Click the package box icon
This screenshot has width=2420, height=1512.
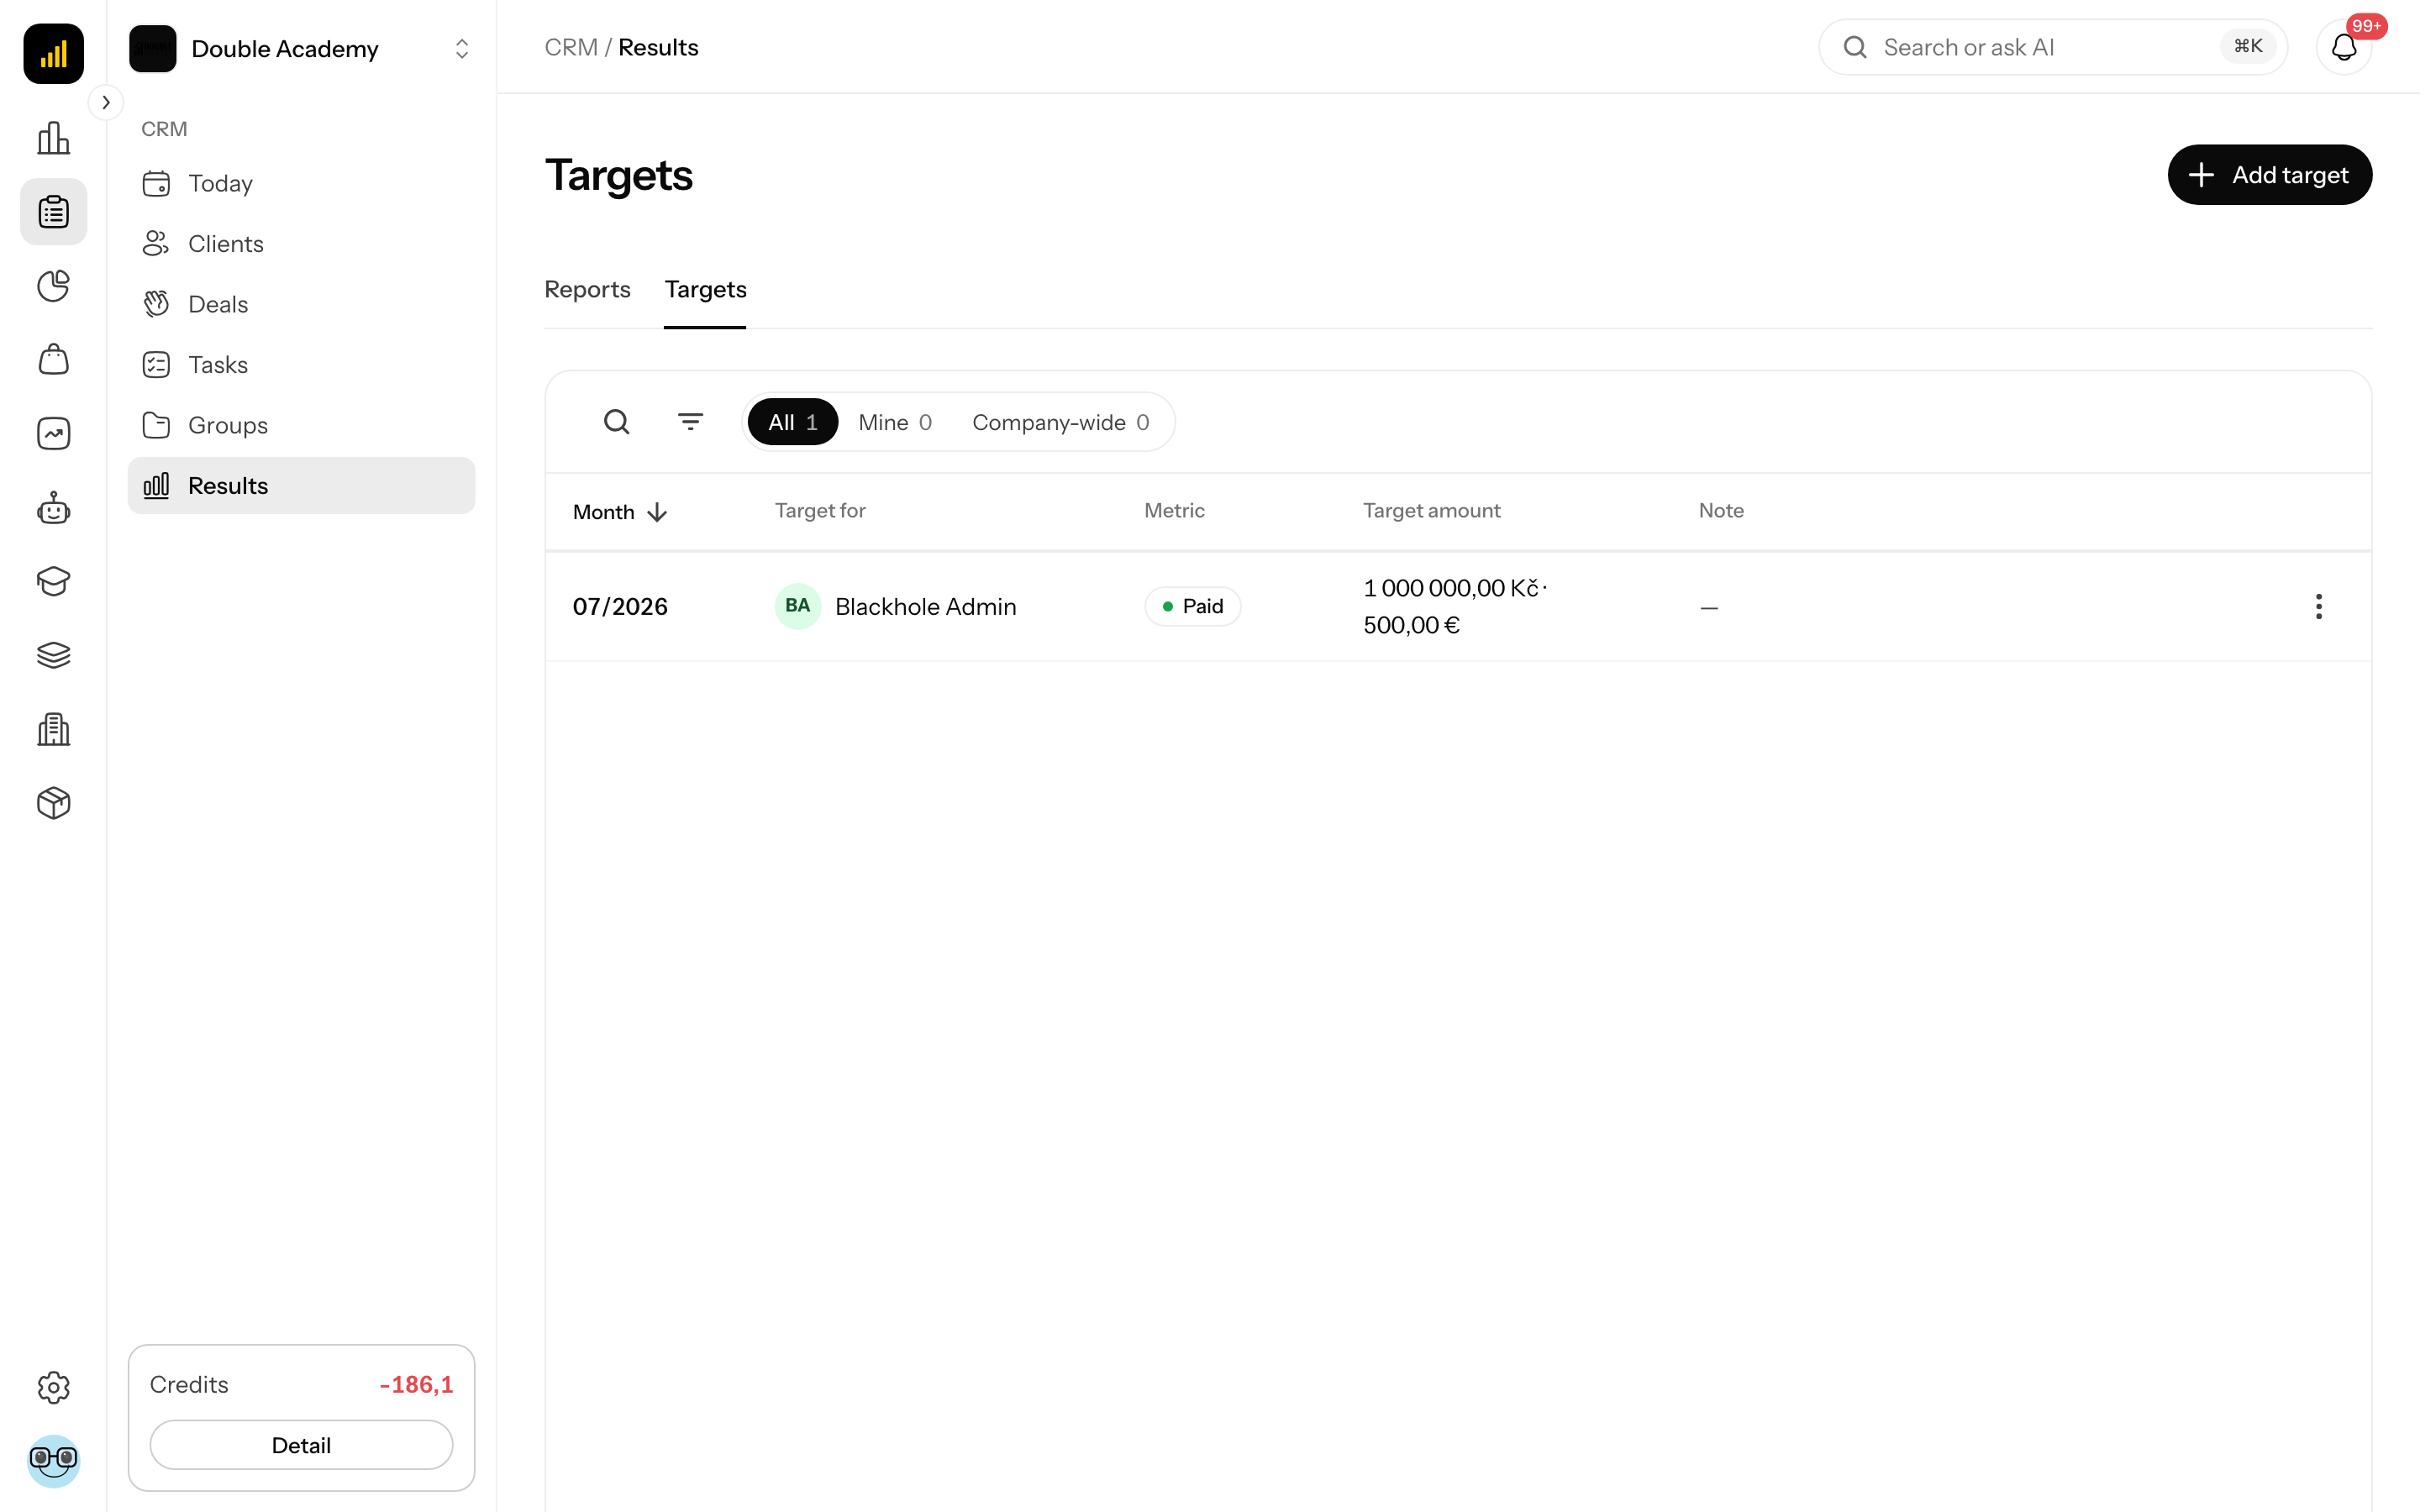[53, 803]
